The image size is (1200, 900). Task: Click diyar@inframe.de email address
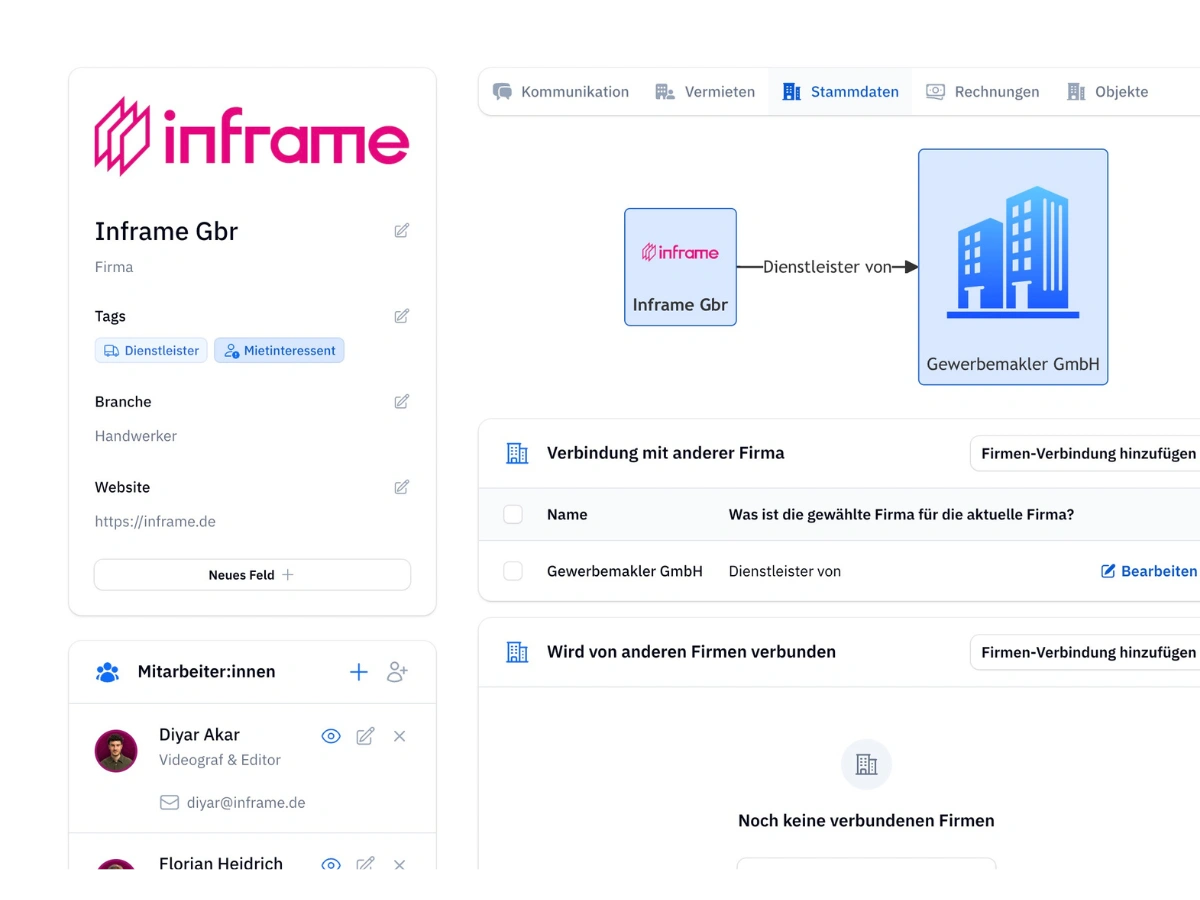[246, 802]
